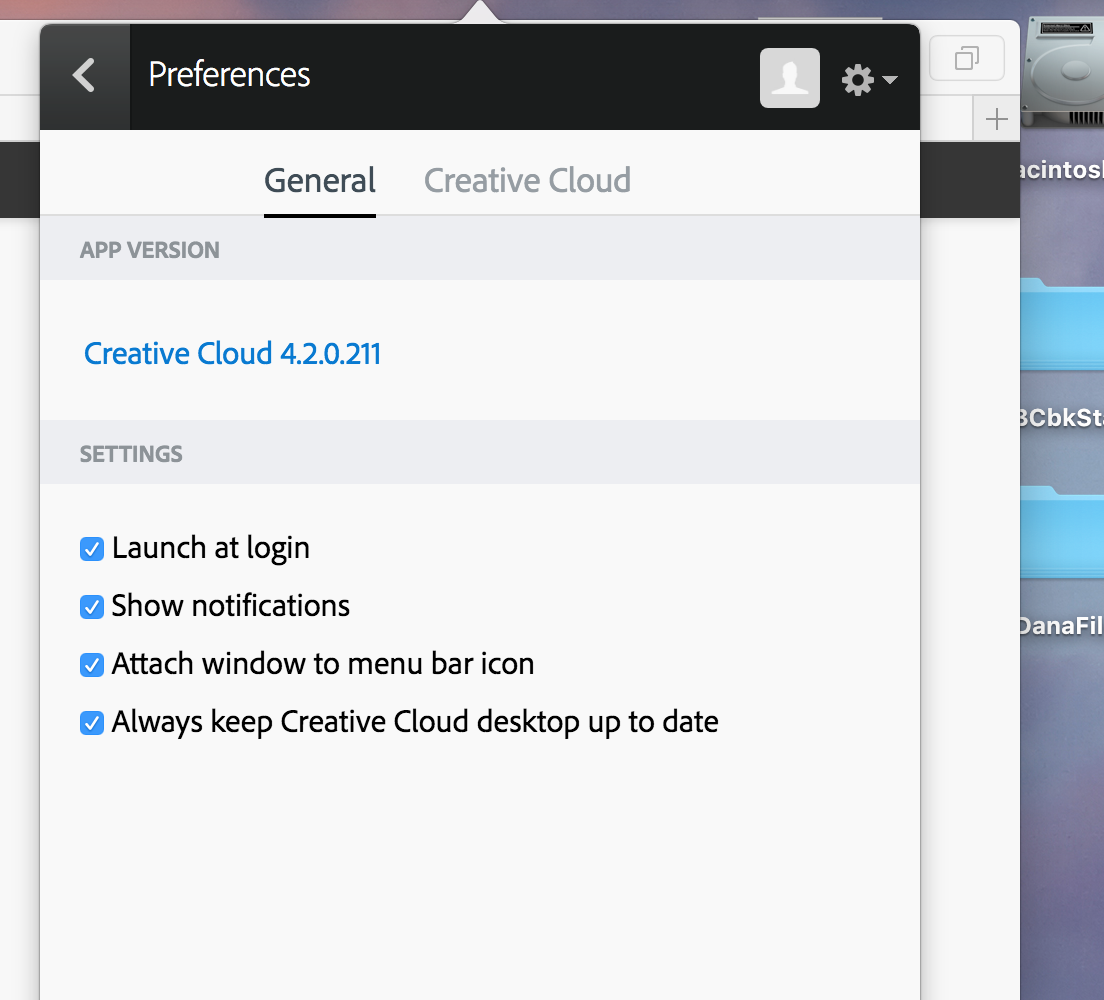Viewport: 1104px width, 1000px height.
Task: Click the overlapping squares tab overview button
Action: 966,59
